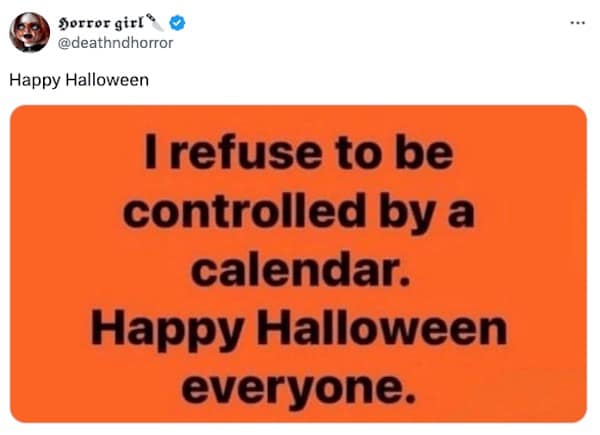Image resolution: width=600 pixels, height=435 pixels.
Task: Click the letter "I" starting the meme text
Action: pos(147,154)
